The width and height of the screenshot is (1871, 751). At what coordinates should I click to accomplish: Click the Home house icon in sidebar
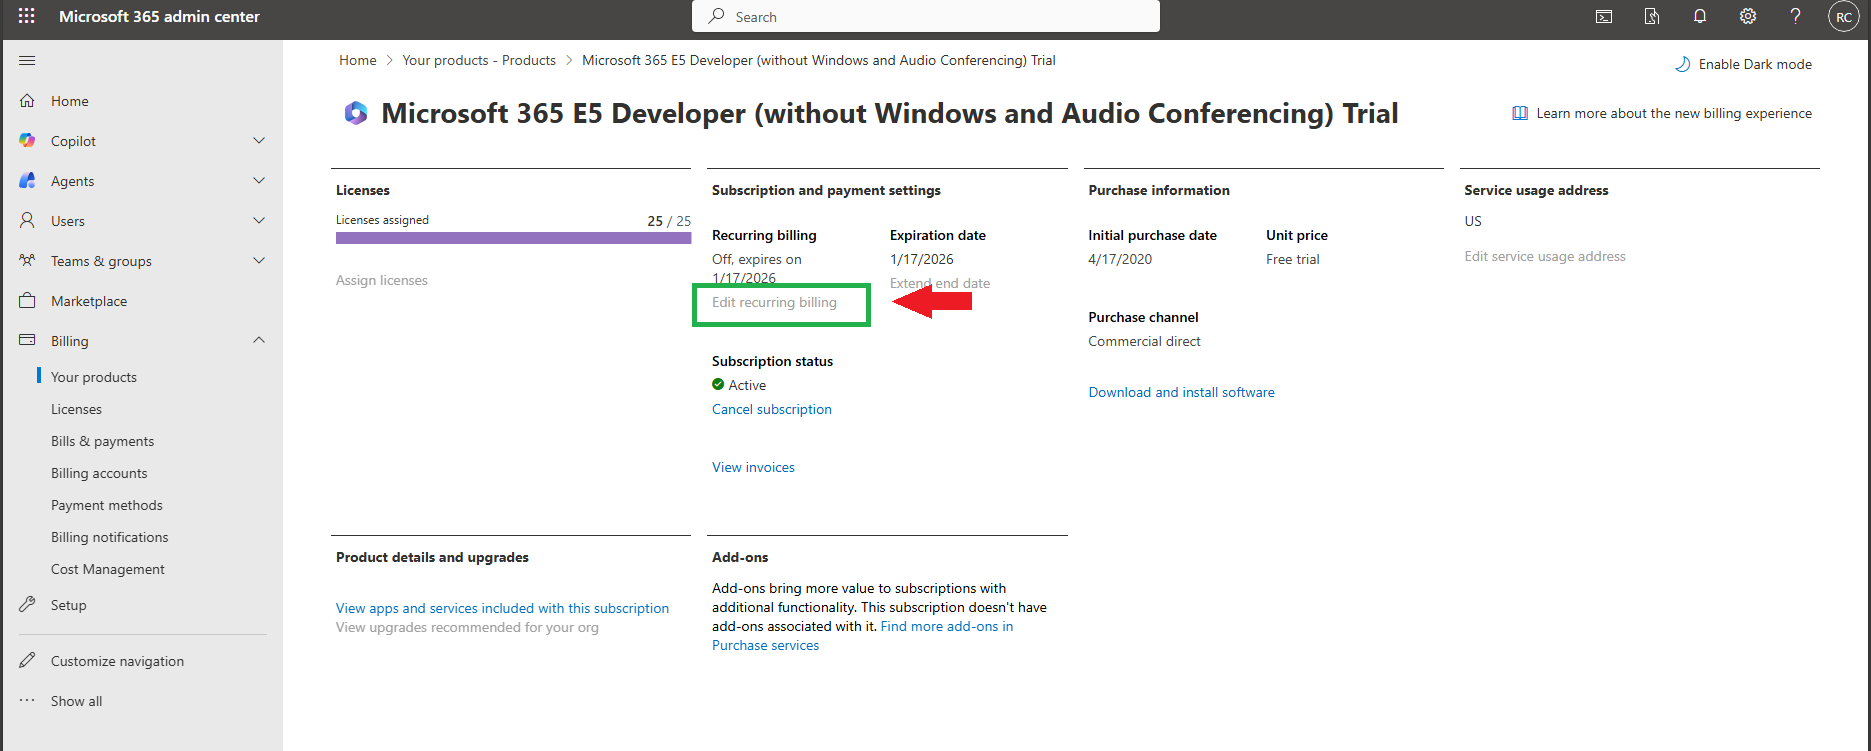(27, 101)
